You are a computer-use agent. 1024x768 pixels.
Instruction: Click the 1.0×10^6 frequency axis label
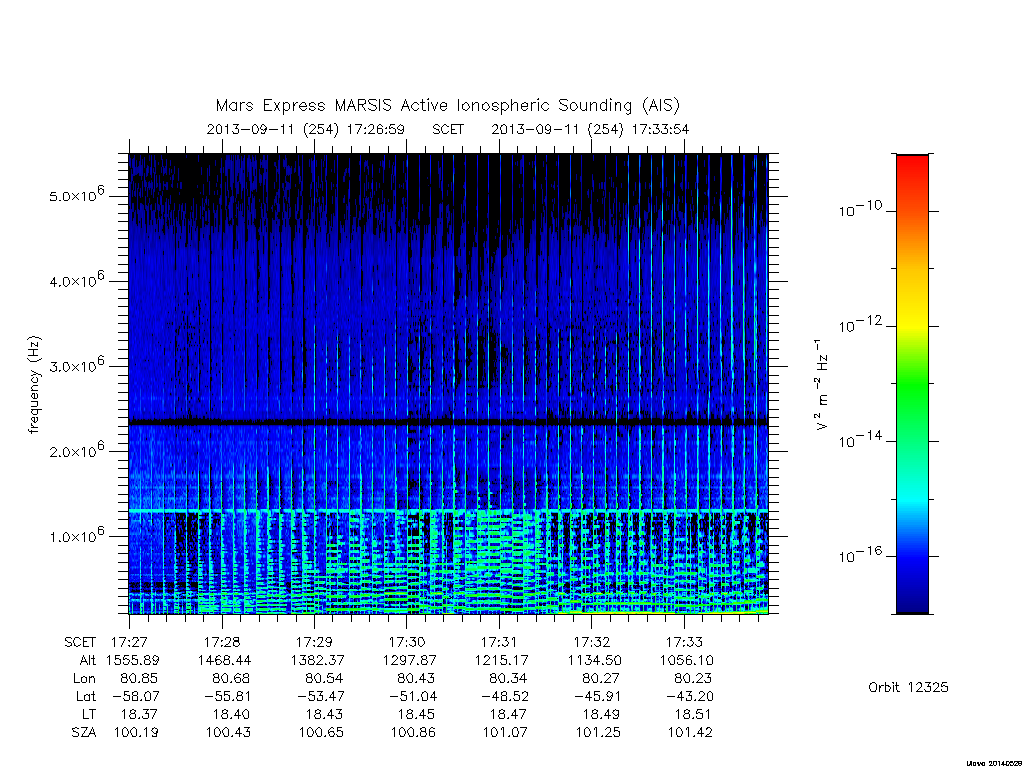pyautogui.click(x=76, y=535)
